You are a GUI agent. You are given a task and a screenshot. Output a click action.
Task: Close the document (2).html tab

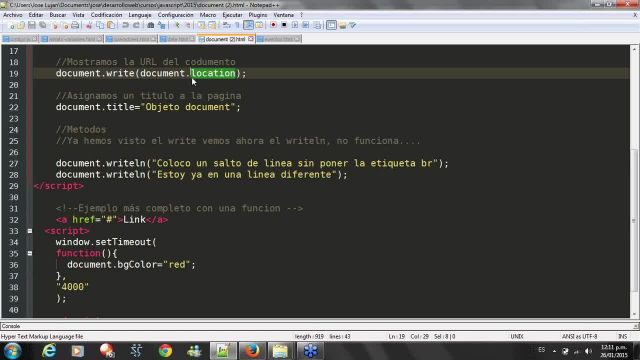coord(251,39)
